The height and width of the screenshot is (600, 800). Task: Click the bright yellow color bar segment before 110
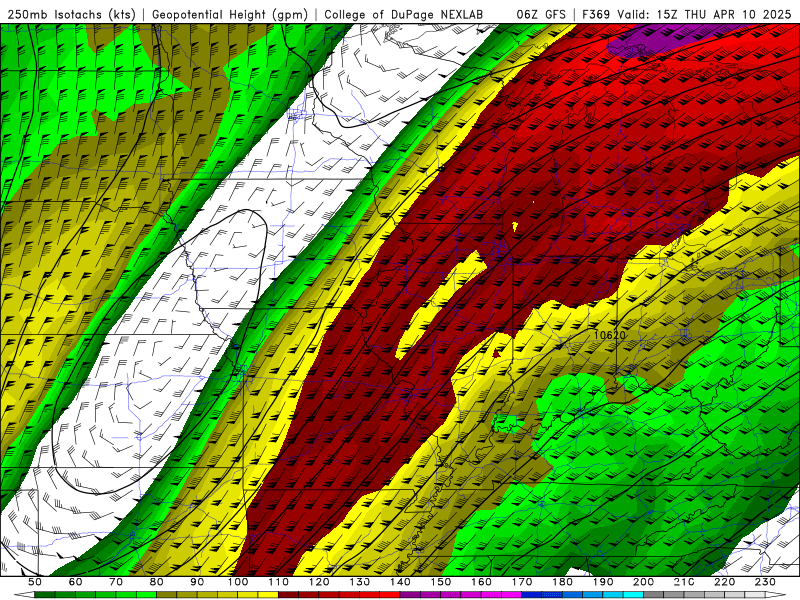coord(268,595)
